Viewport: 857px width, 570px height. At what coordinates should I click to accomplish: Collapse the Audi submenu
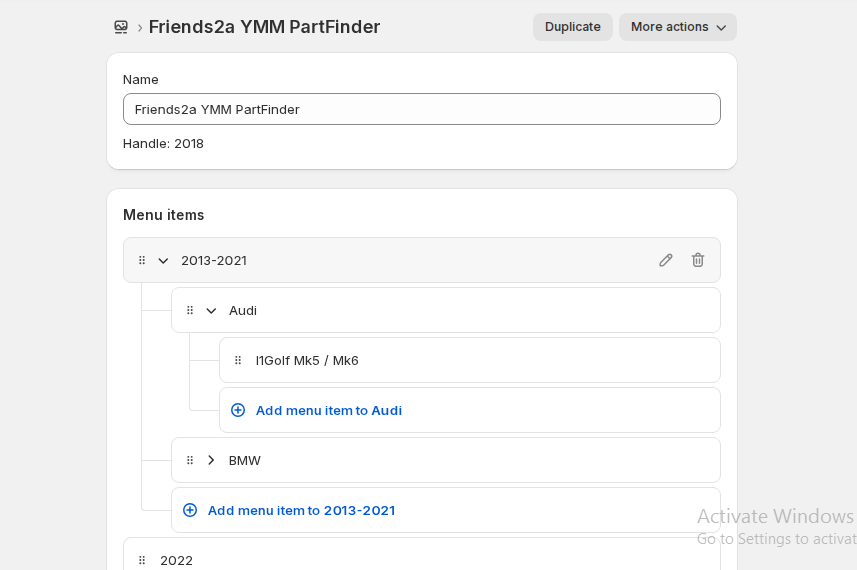click(211, 310)
